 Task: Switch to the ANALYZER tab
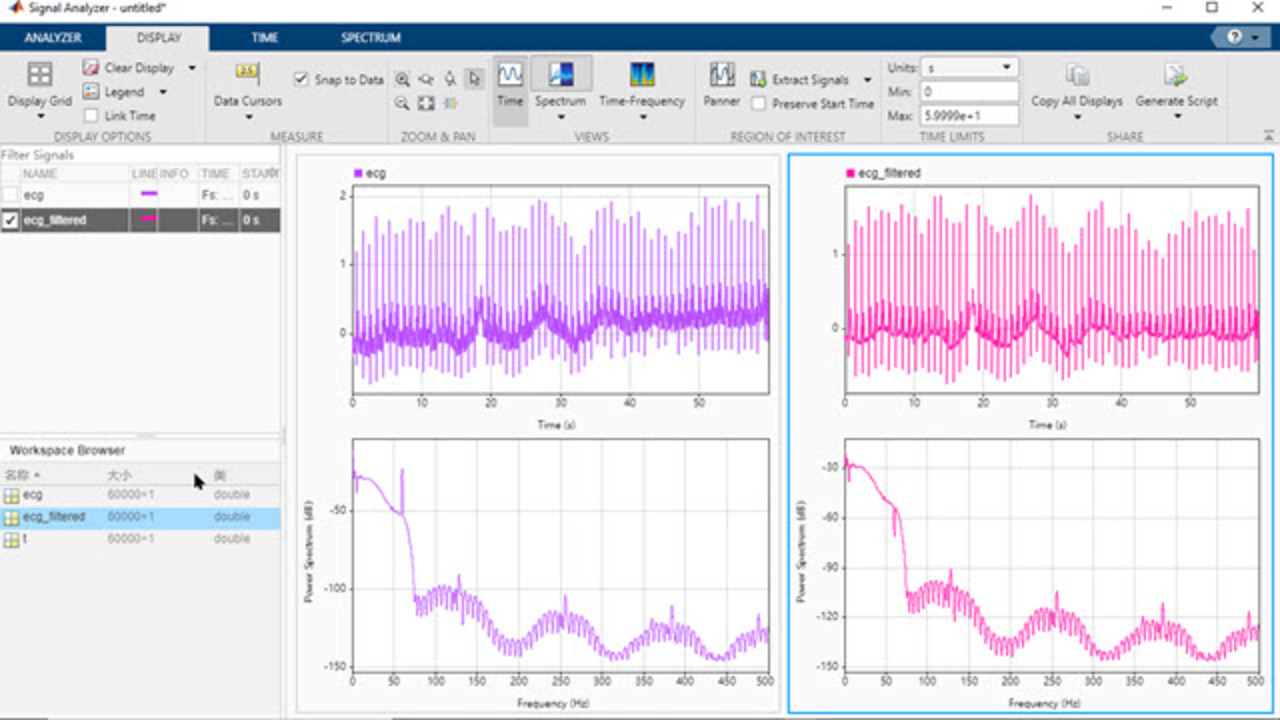coord(53,38)
